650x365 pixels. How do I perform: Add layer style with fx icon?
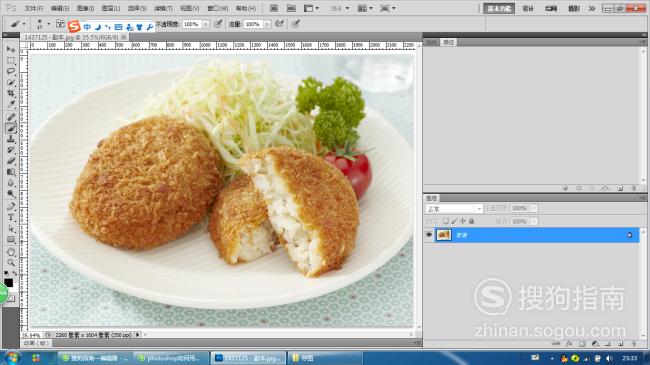click(569, 344)
